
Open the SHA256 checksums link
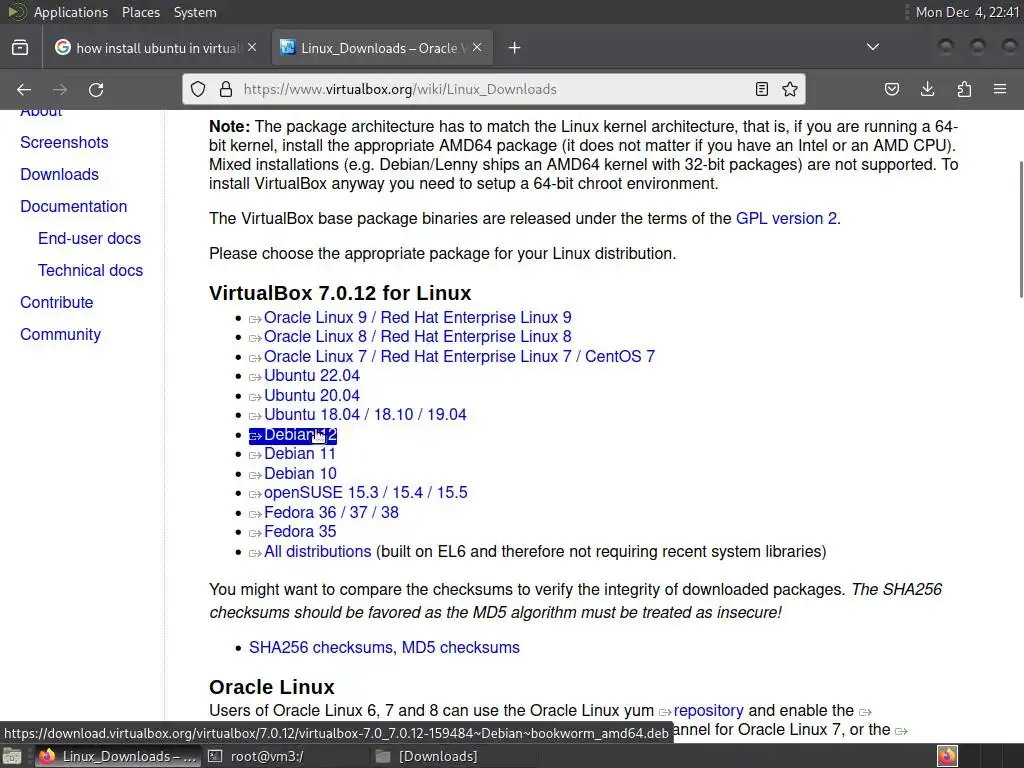coord(321,647)
